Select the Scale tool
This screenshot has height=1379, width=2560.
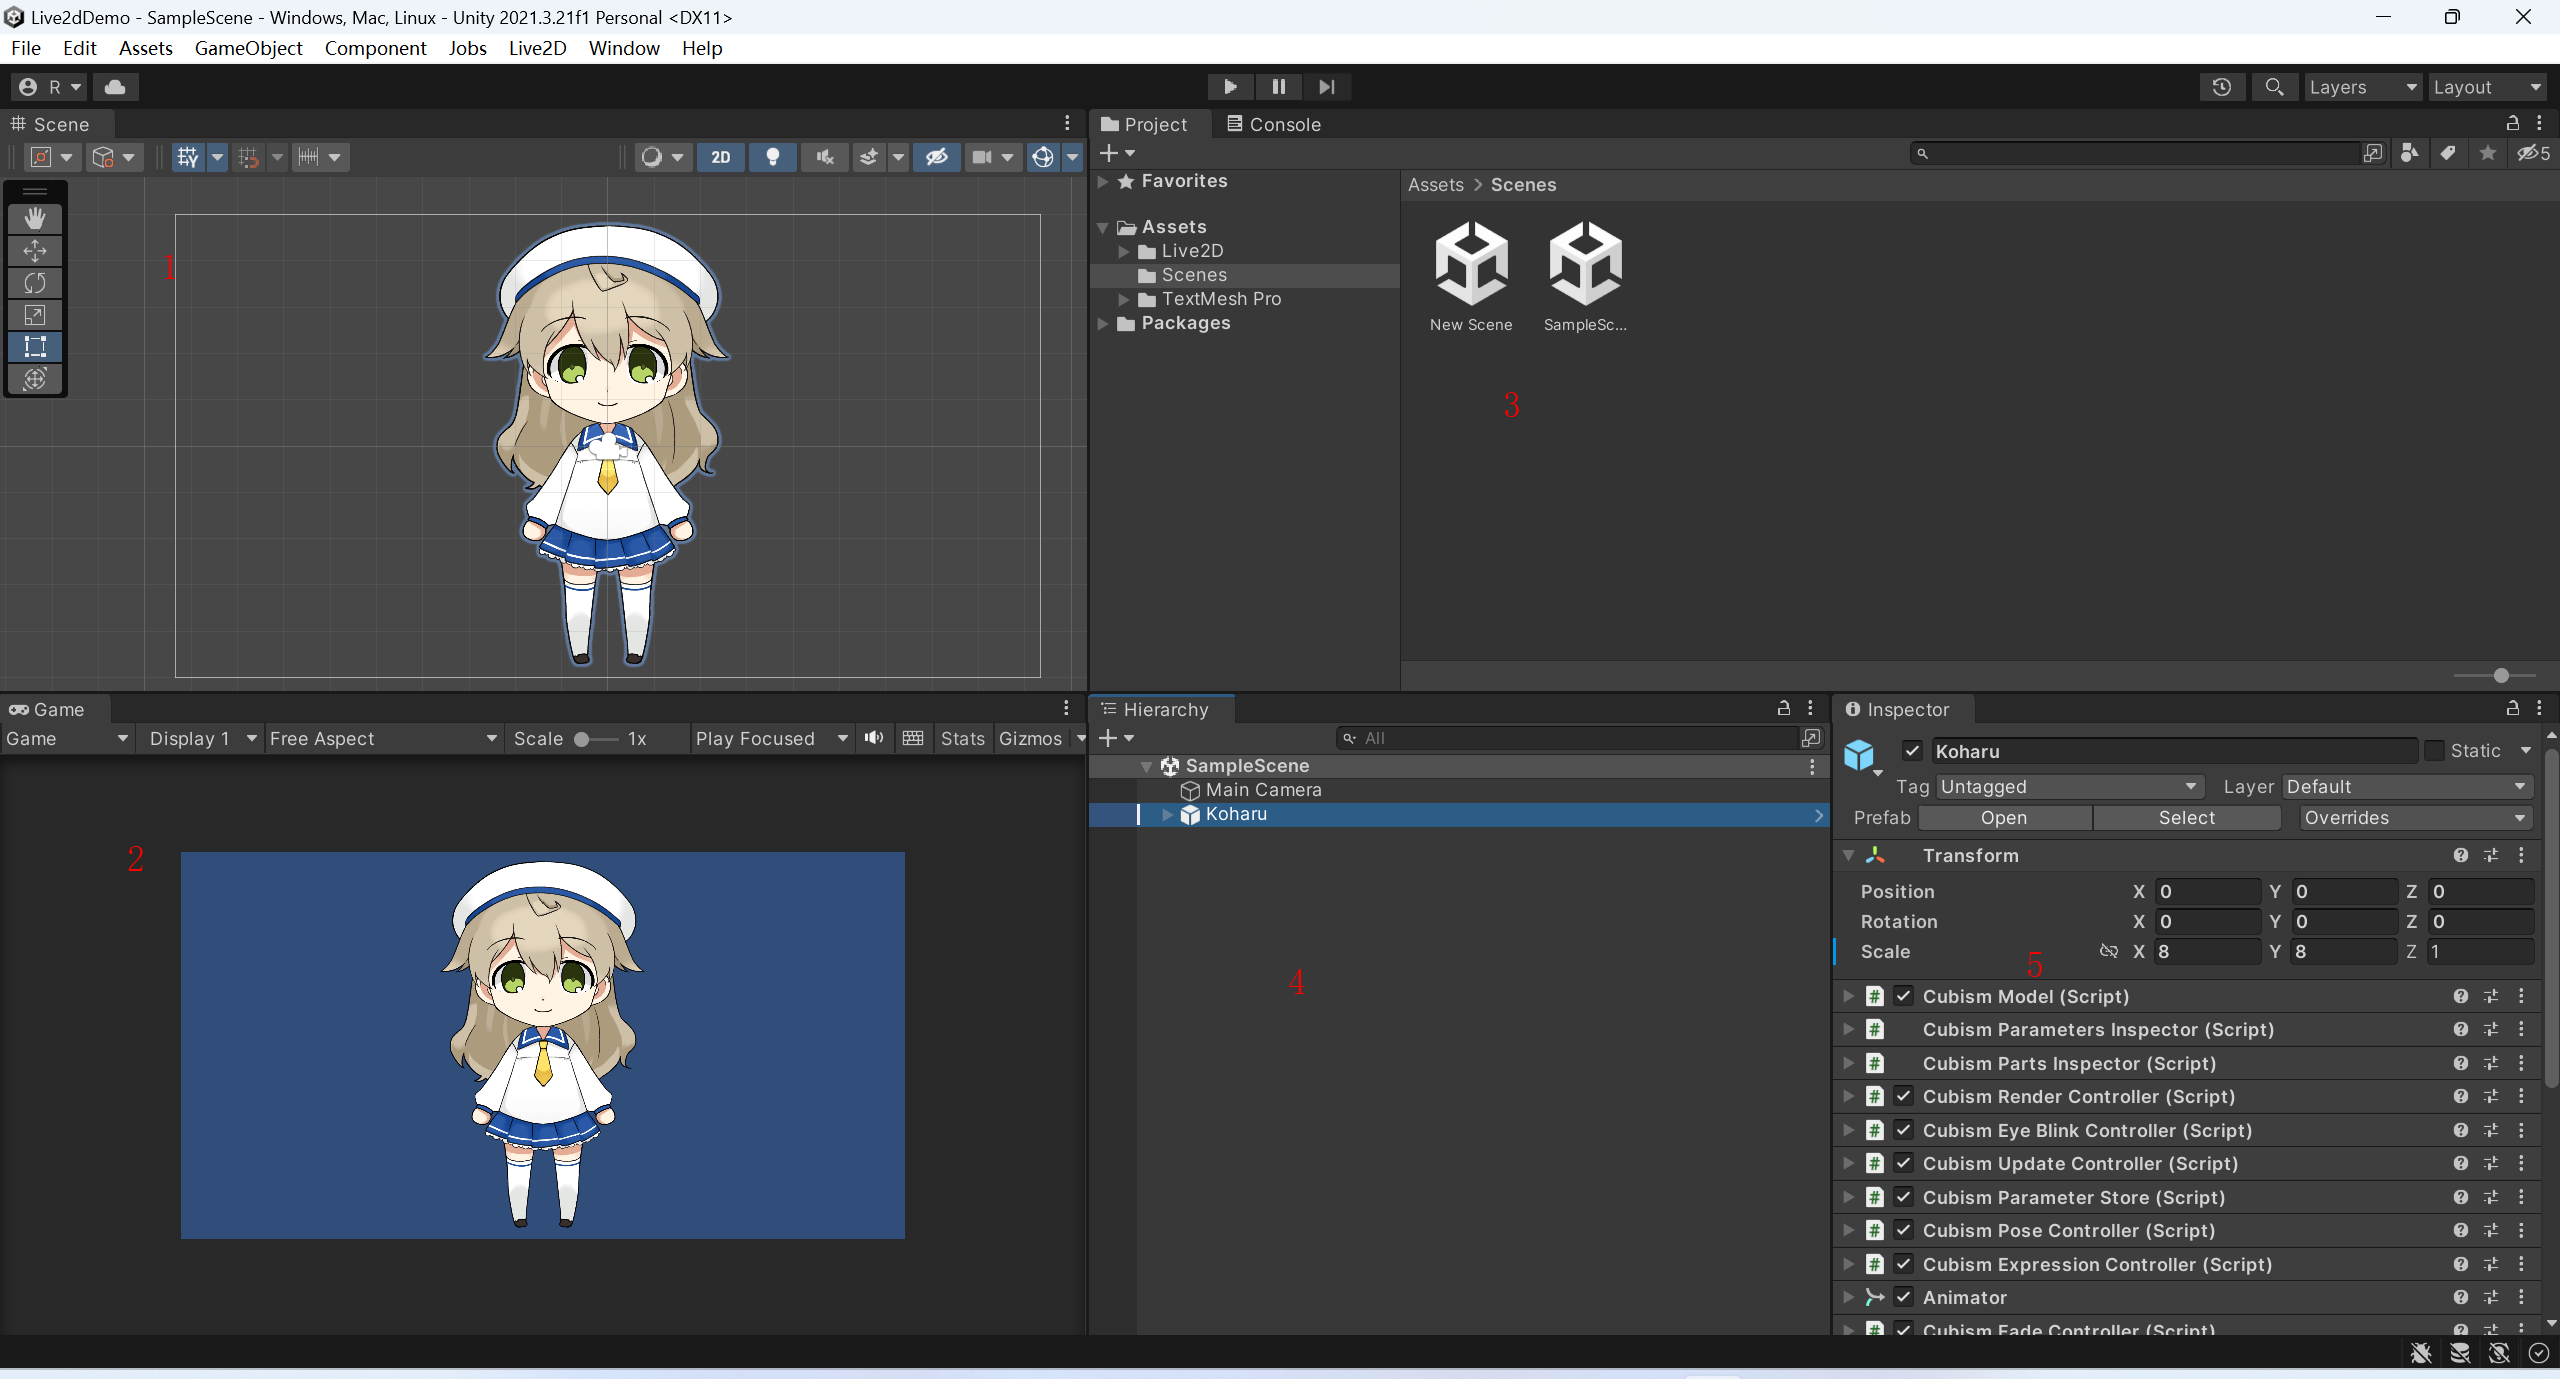35,315
